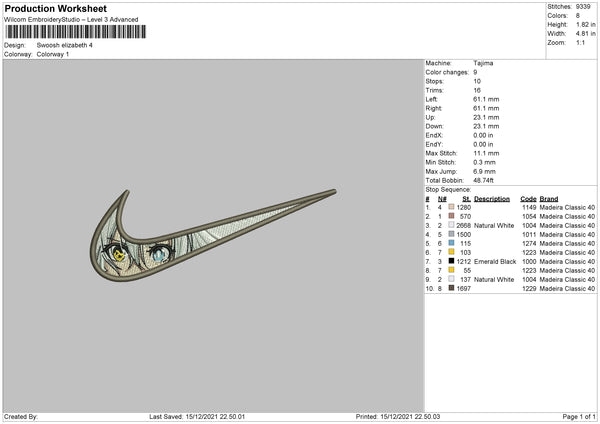600x424 pixels.
Task: Select the black Emerald Black swatch
Action: click(x=451, y=261)
